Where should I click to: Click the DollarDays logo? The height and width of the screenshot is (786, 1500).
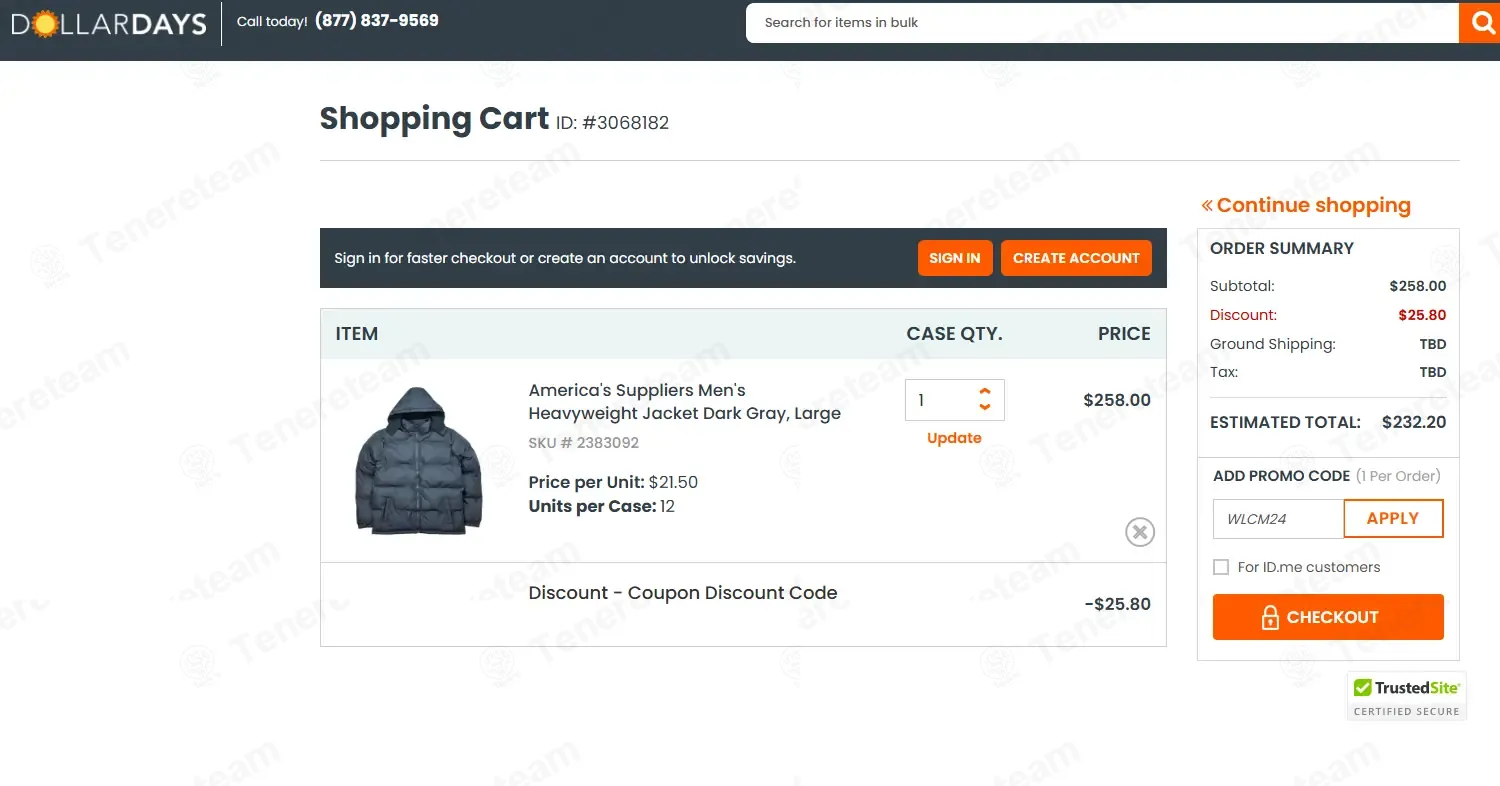click(109, 23)
